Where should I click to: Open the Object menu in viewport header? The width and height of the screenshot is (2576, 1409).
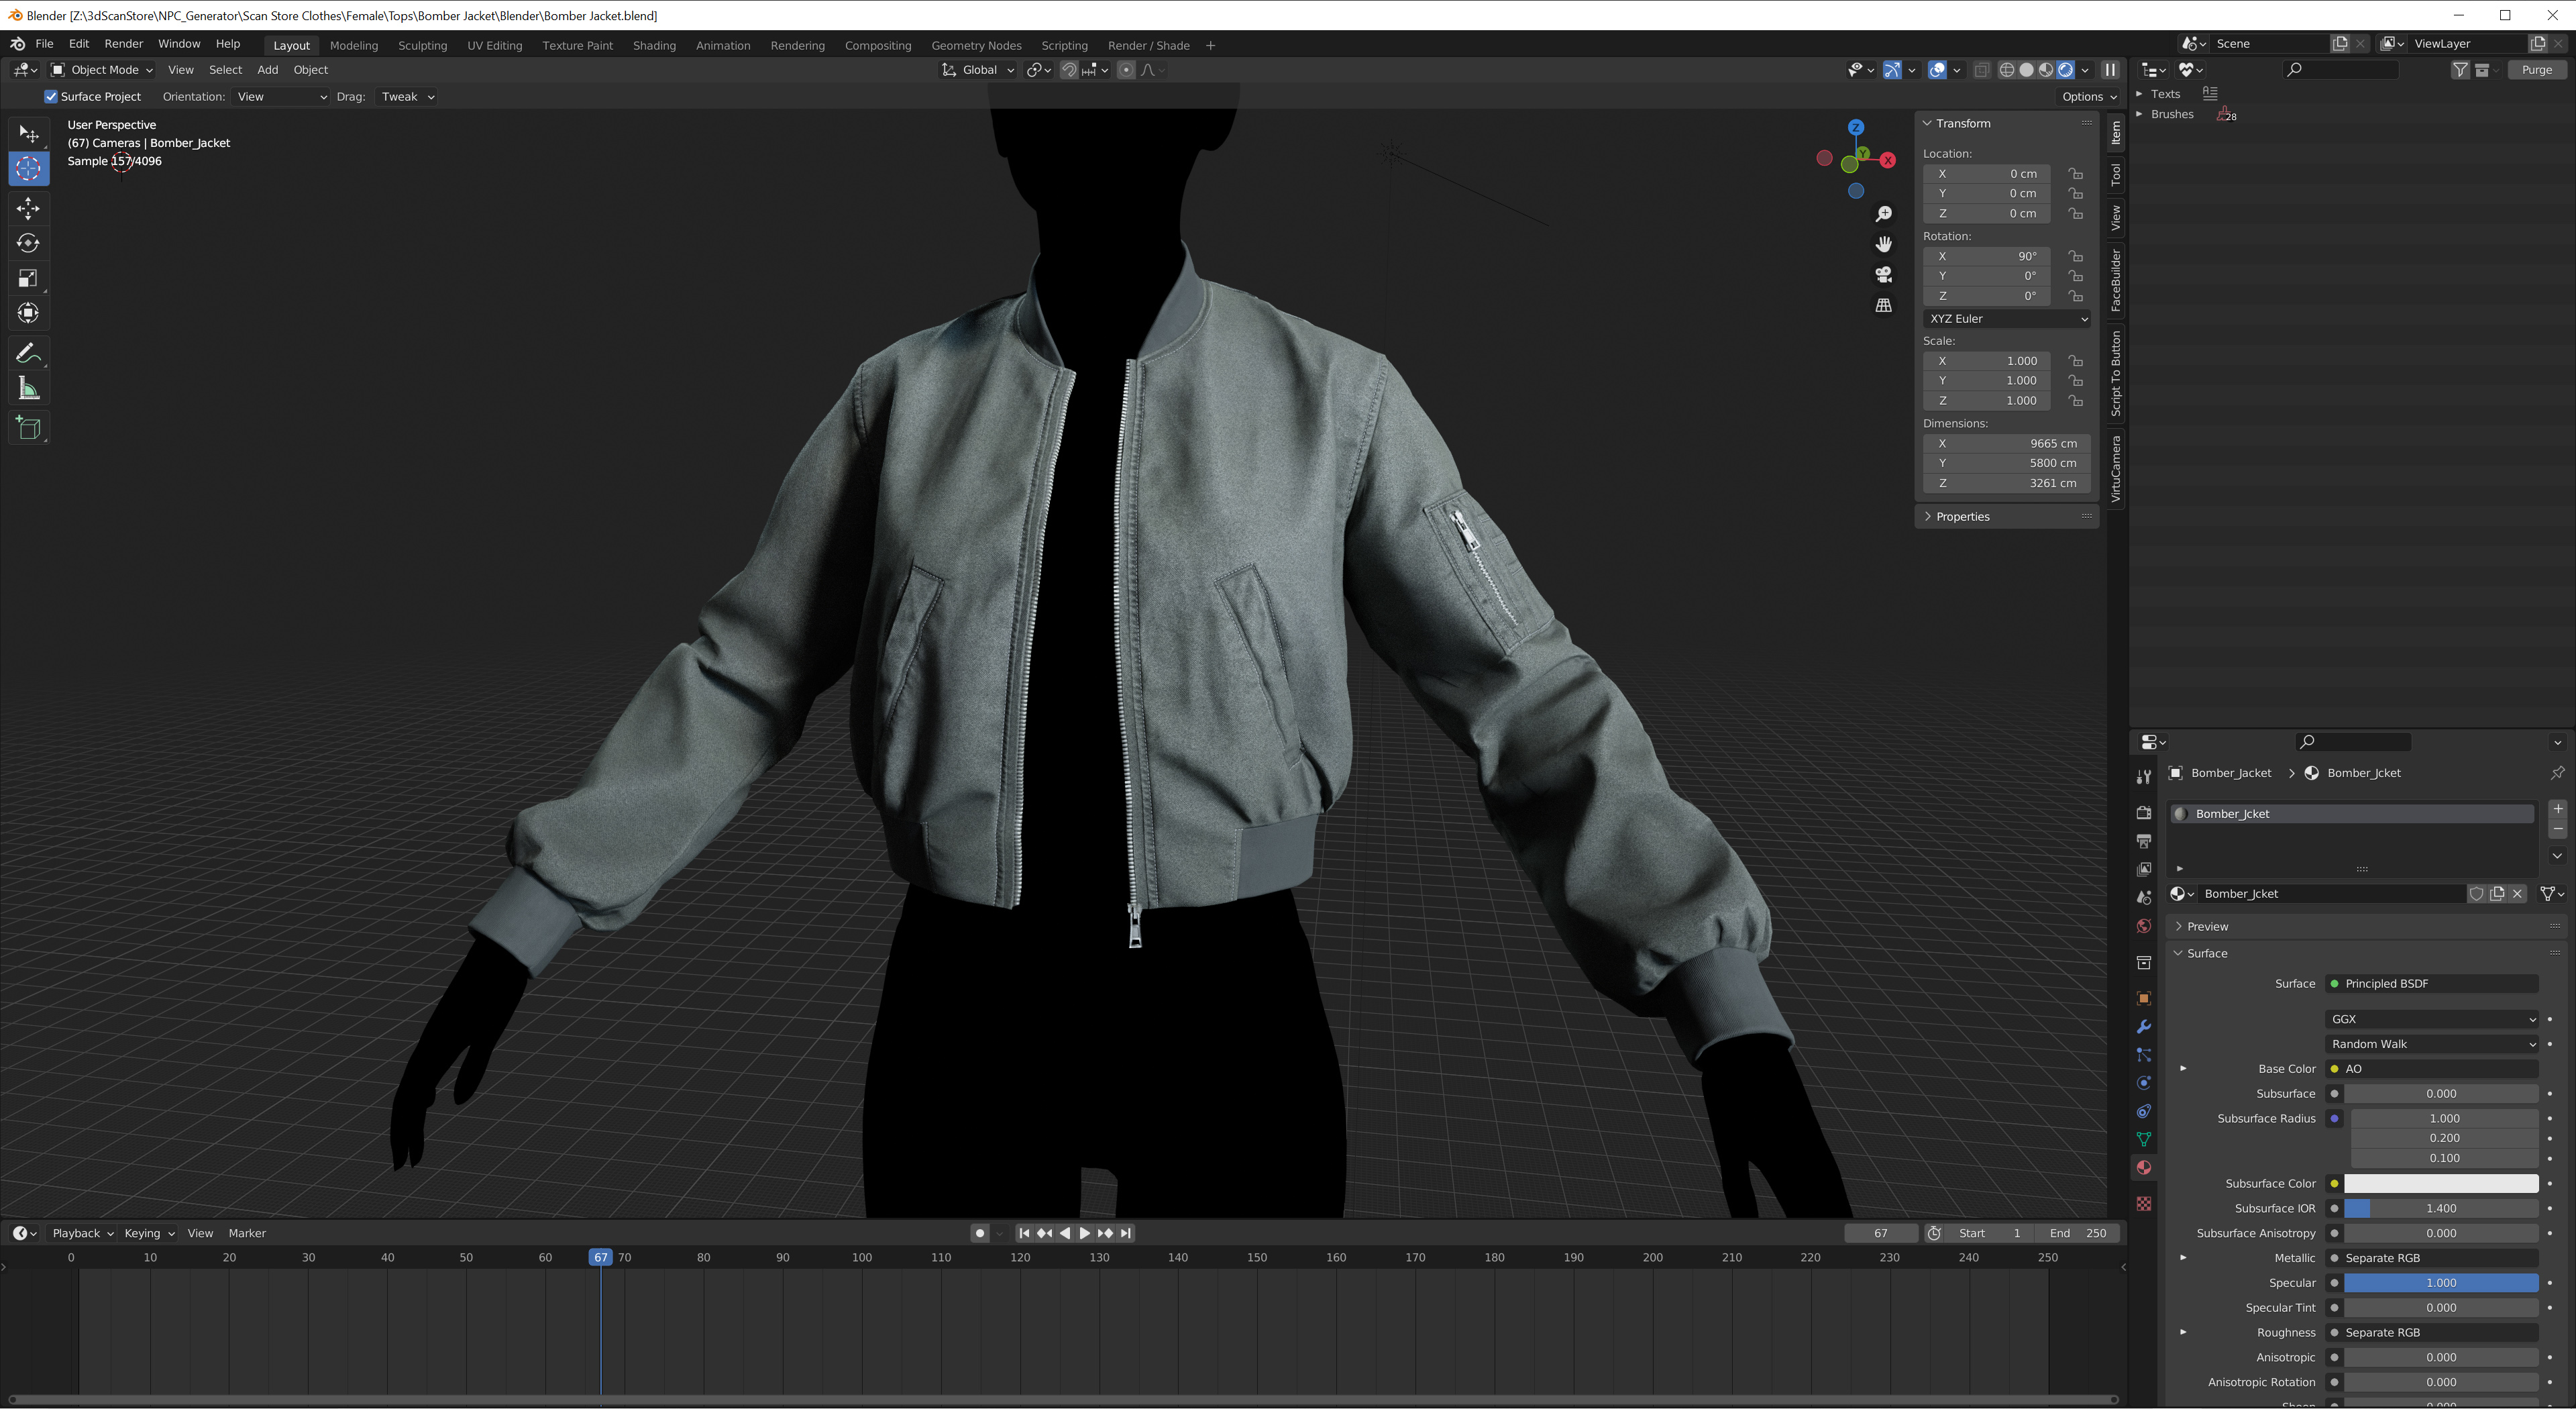coord(310,70)
